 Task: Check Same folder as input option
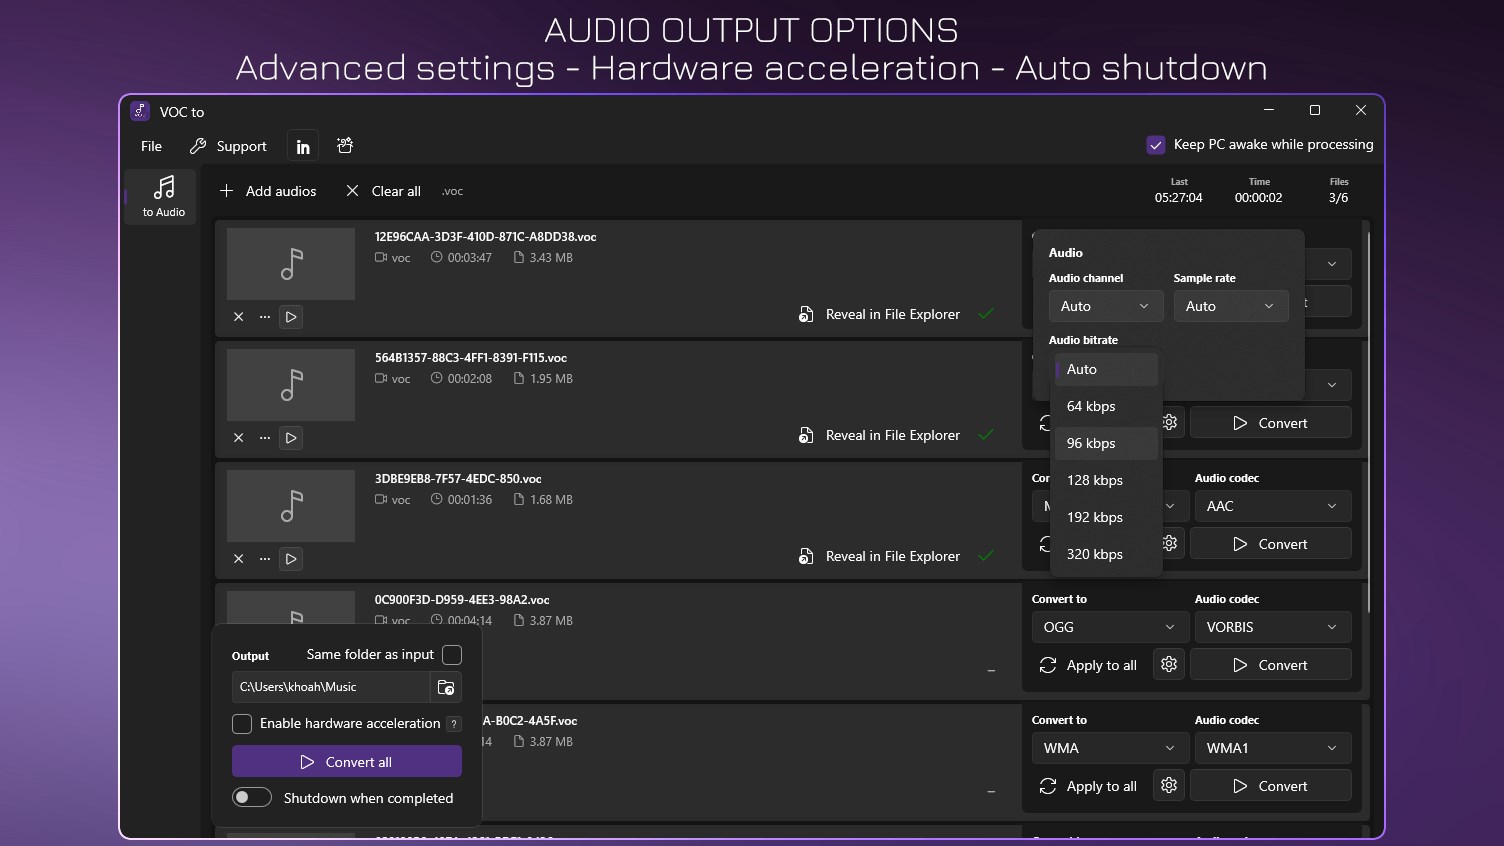pyautogui.click(x=452, y=655)
